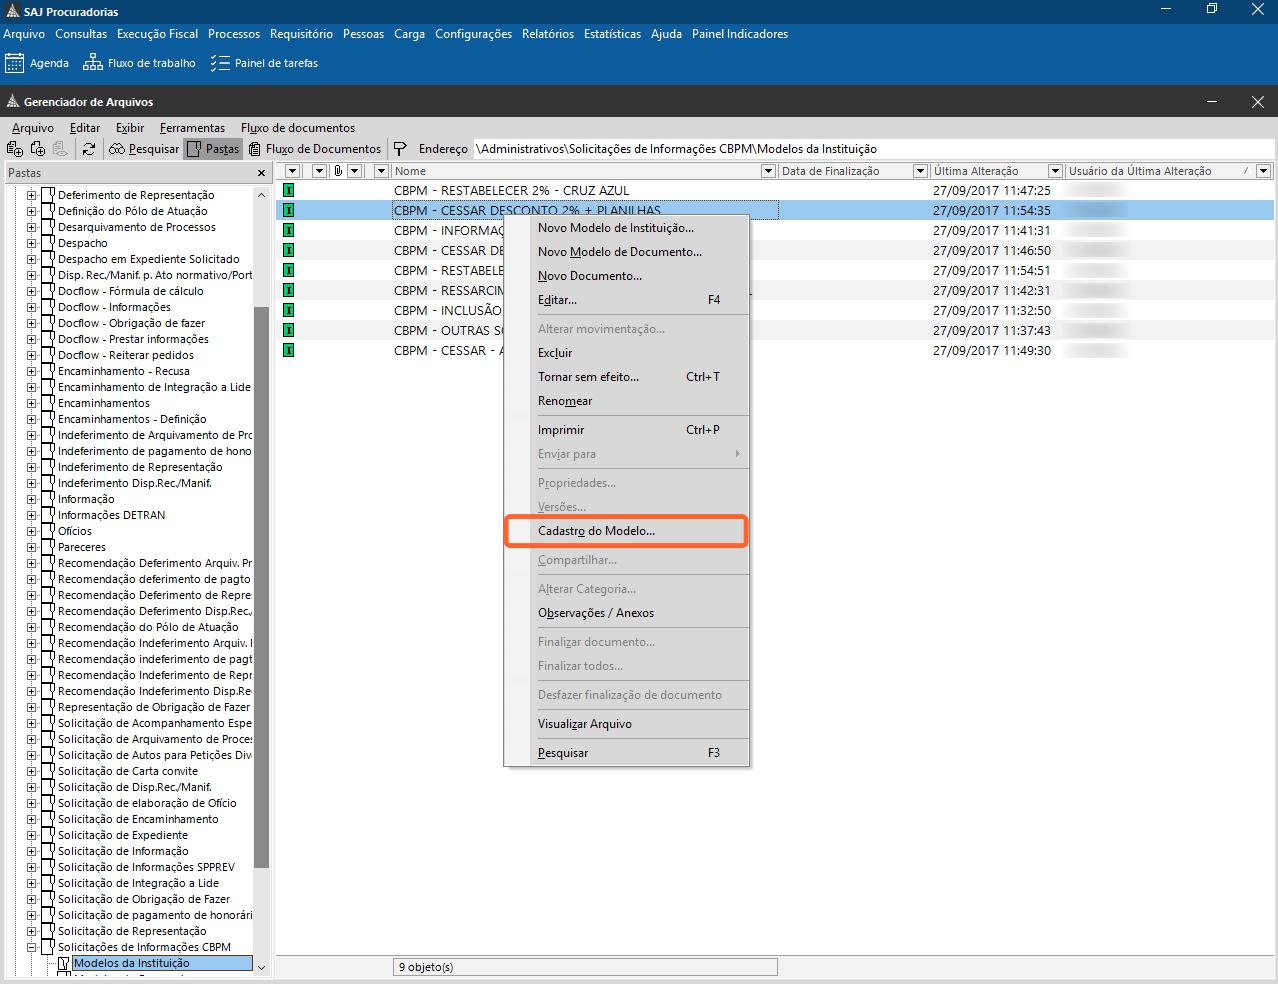Open Fluxo de trabalho from the toolbar
This screenshot has height=984, width=1278.
(93, 63)
